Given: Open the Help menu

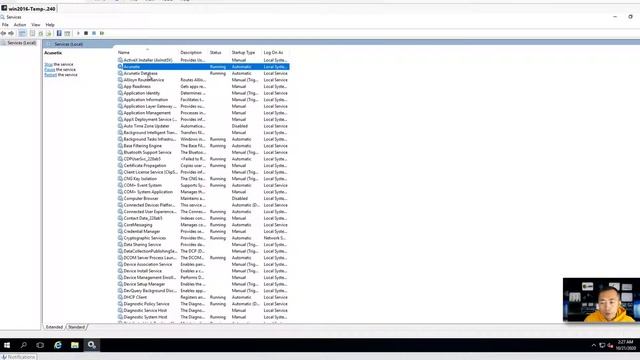Looking at the screenshot, I should (x=50, y=25).
